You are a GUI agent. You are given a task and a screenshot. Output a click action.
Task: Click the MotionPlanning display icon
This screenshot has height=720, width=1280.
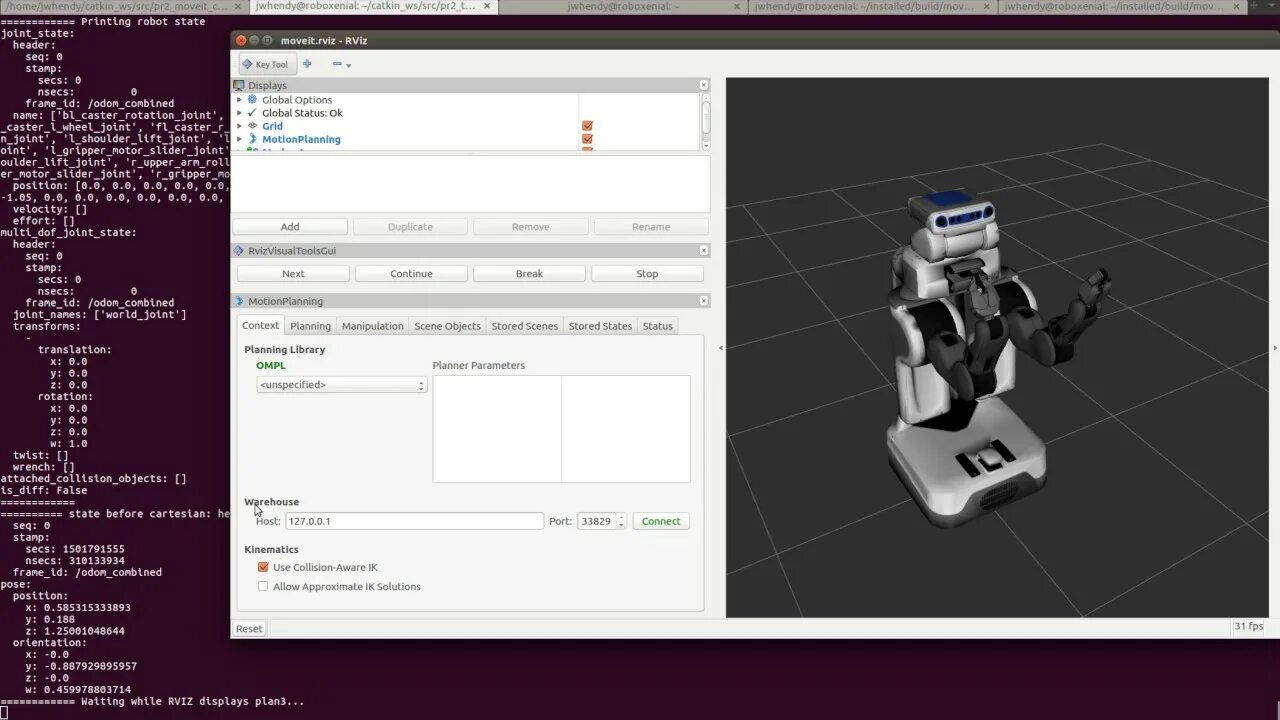pyautogui.click(x=253, y=139)
